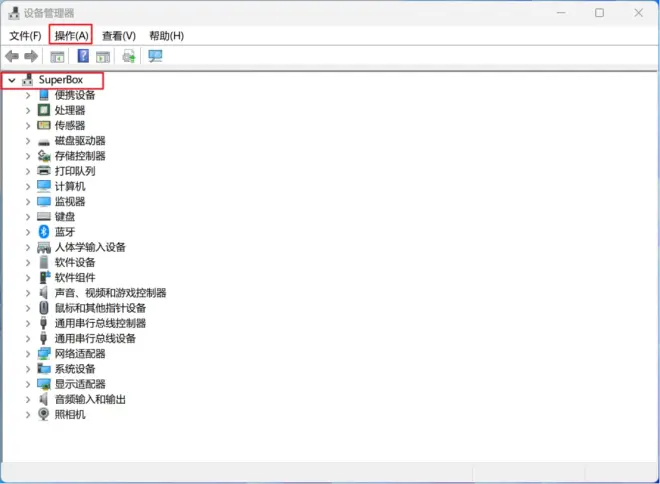Select the 音频输入和输出 label
Image resolution: width=660 pixels, height=484 pixels.
point(90,399)
